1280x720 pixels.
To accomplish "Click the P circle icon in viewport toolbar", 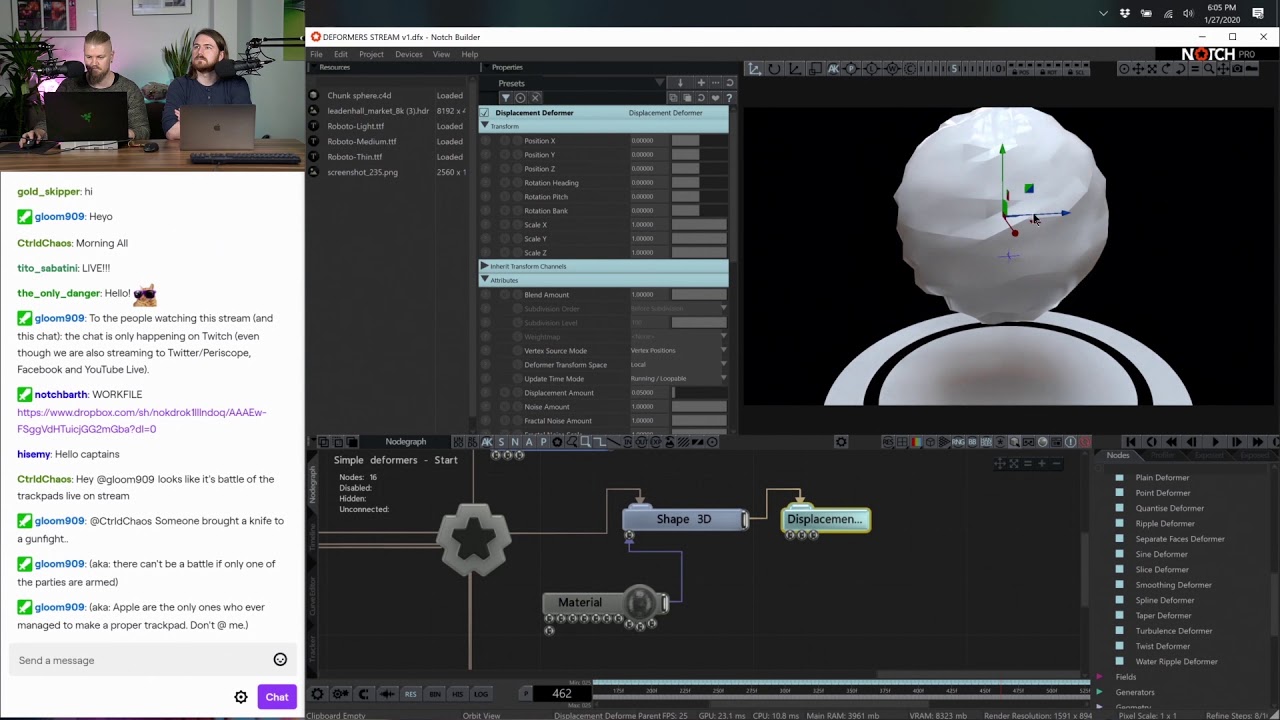I will (x=851, y=69).
